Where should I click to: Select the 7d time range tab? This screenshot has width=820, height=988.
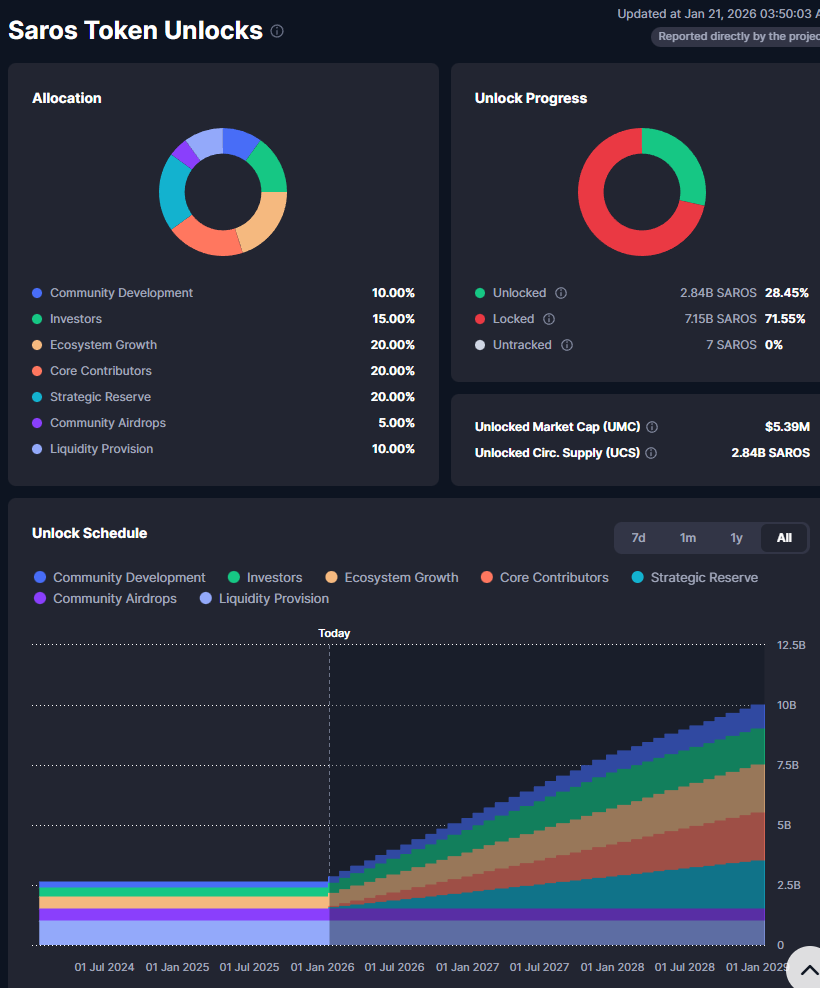coord(638,538)
